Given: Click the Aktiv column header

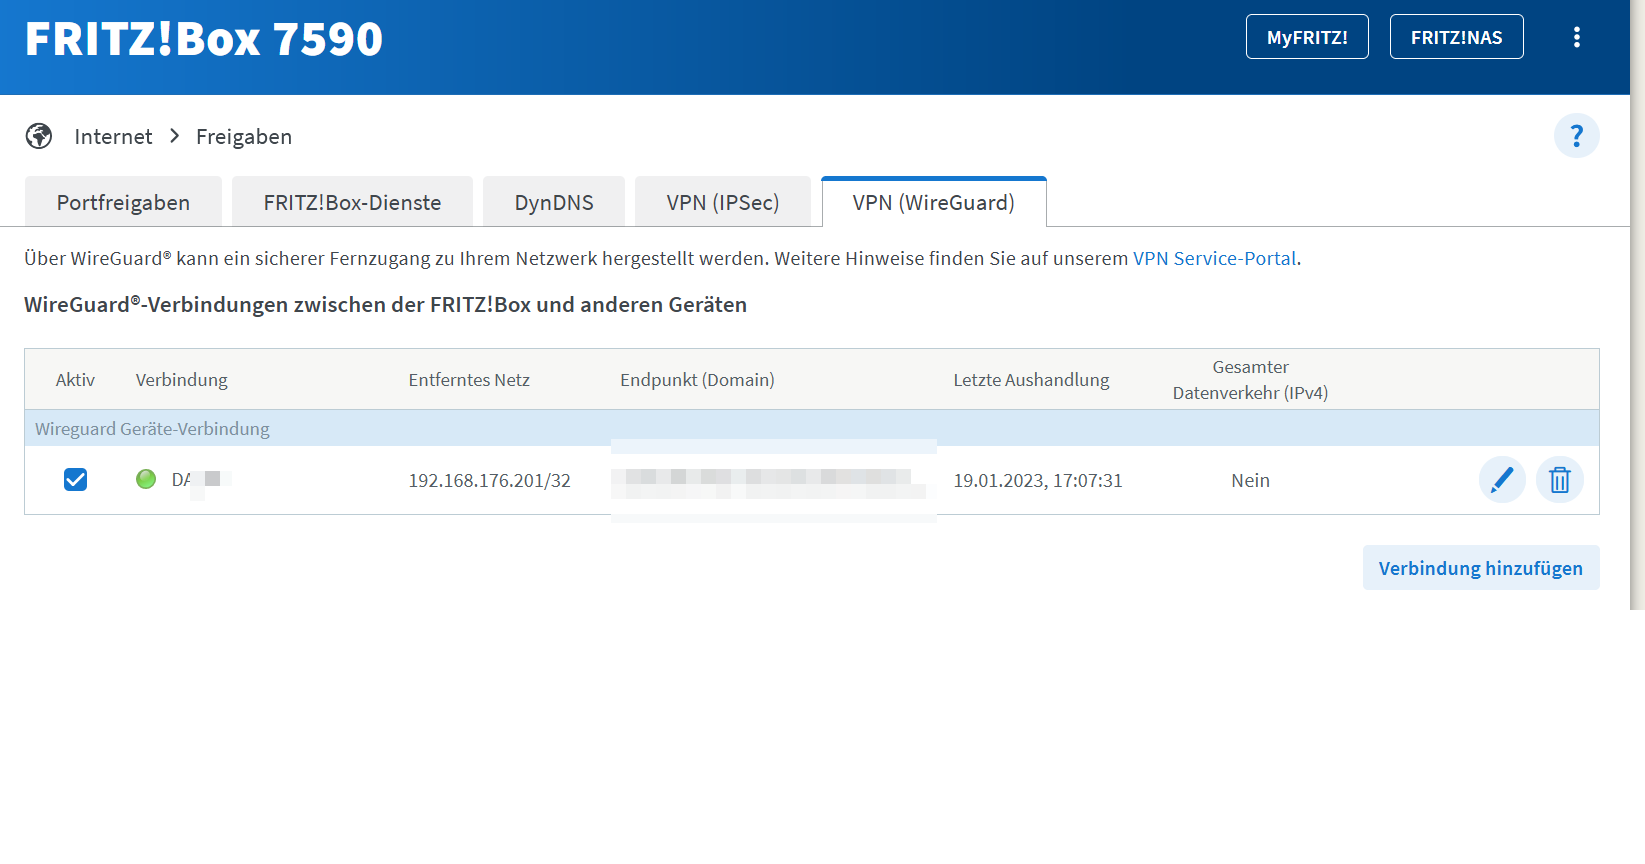Looking at the screenshot, I should pos(75,380).
